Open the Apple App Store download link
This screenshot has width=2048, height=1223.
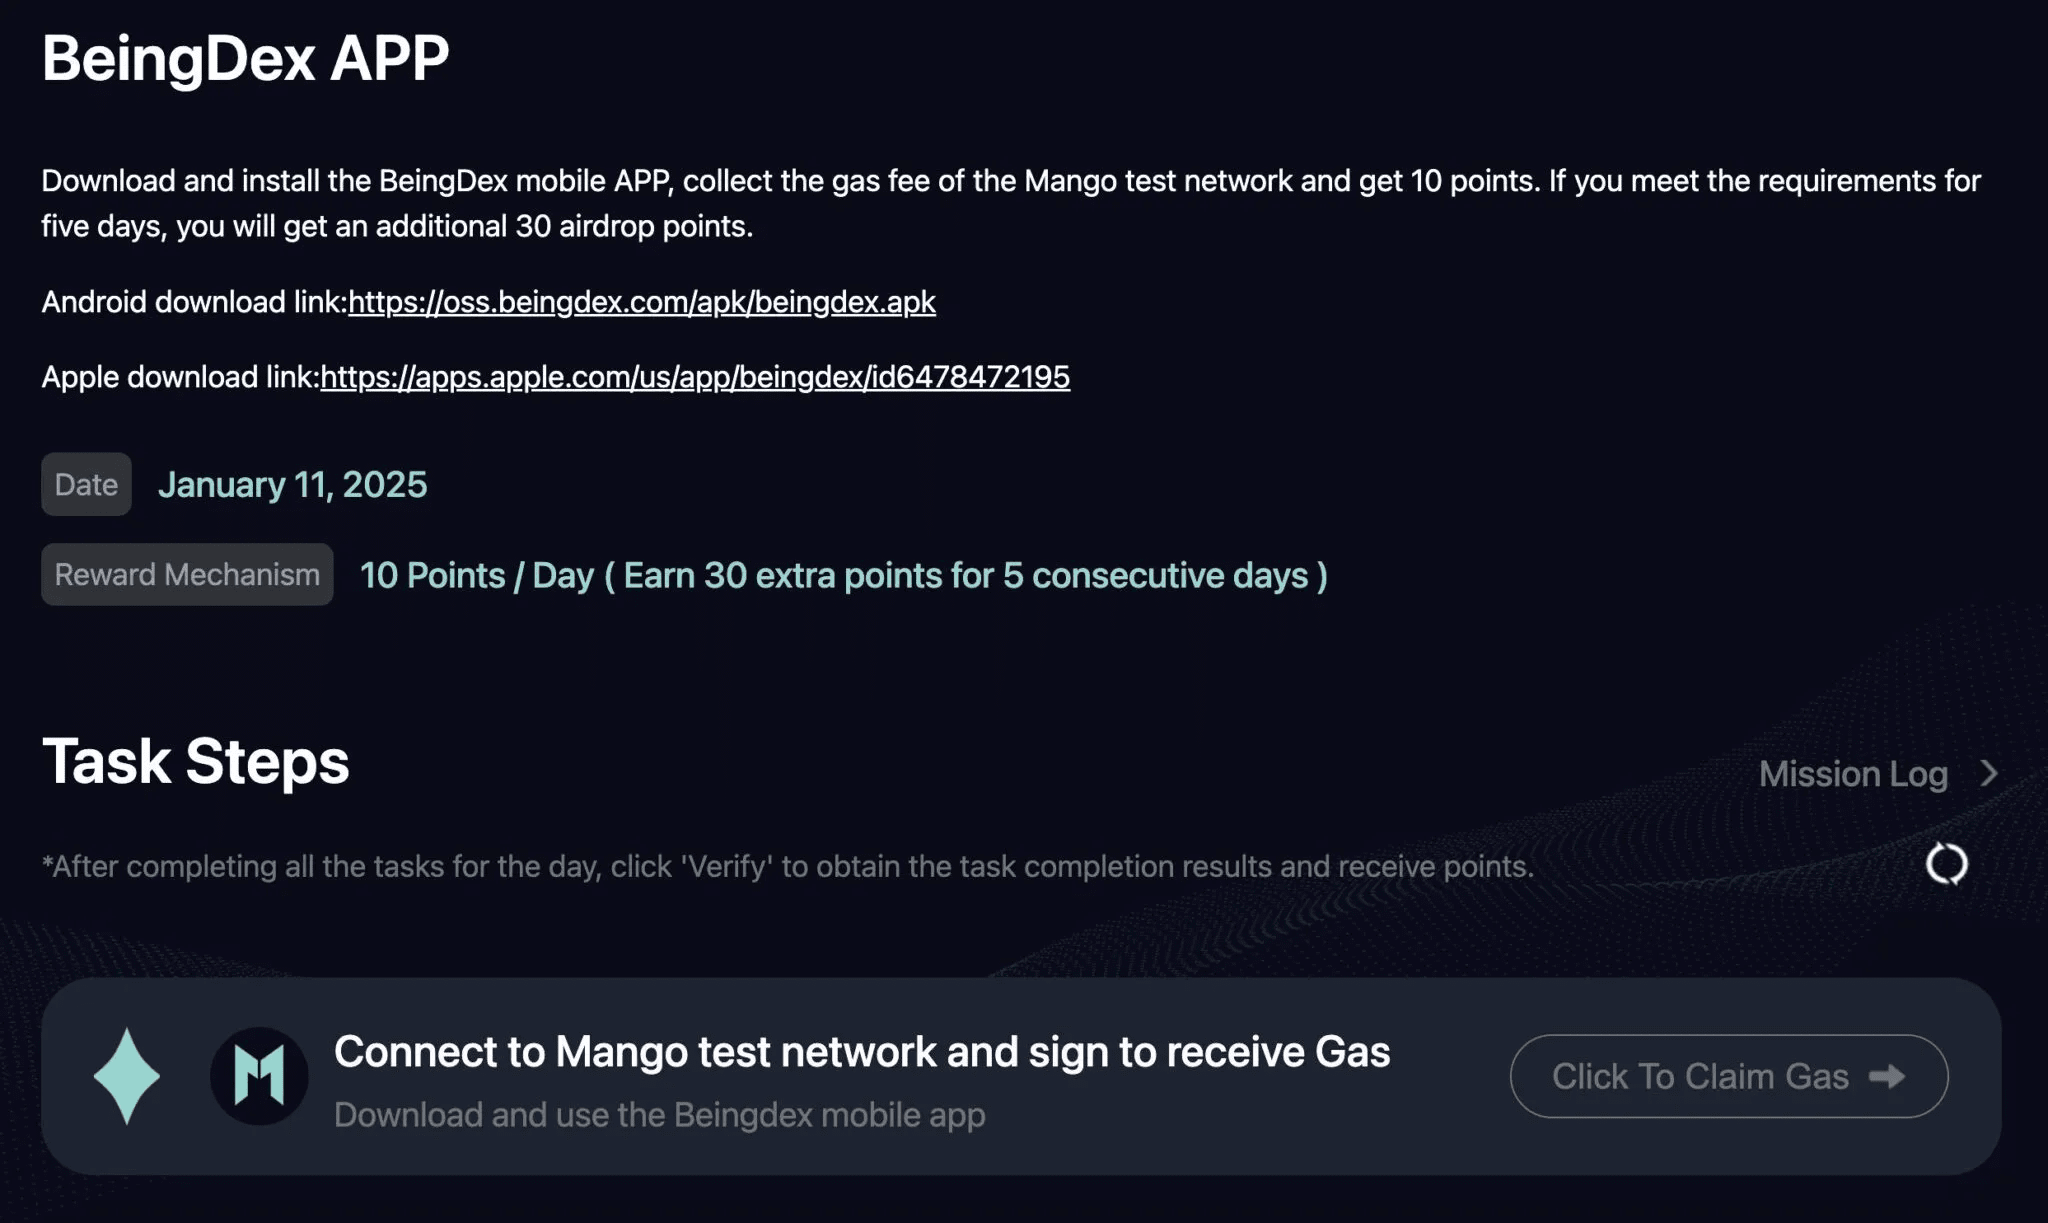coord(694,377)
